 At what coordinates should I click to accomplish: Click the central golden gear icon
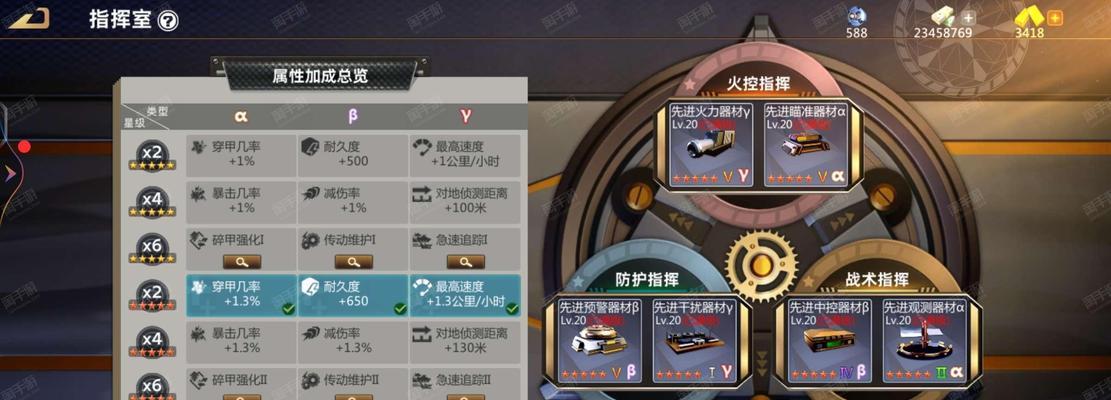(762, 265)
